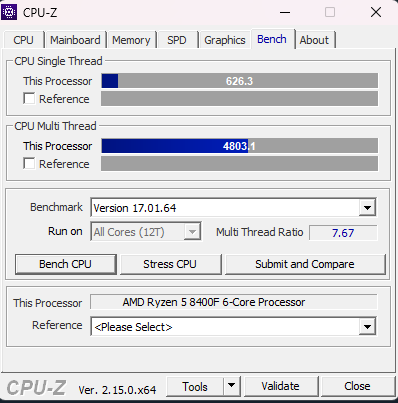Screen dimensions: 398x403
Task: Switch to the CPU tab
Action: [23, 40]
